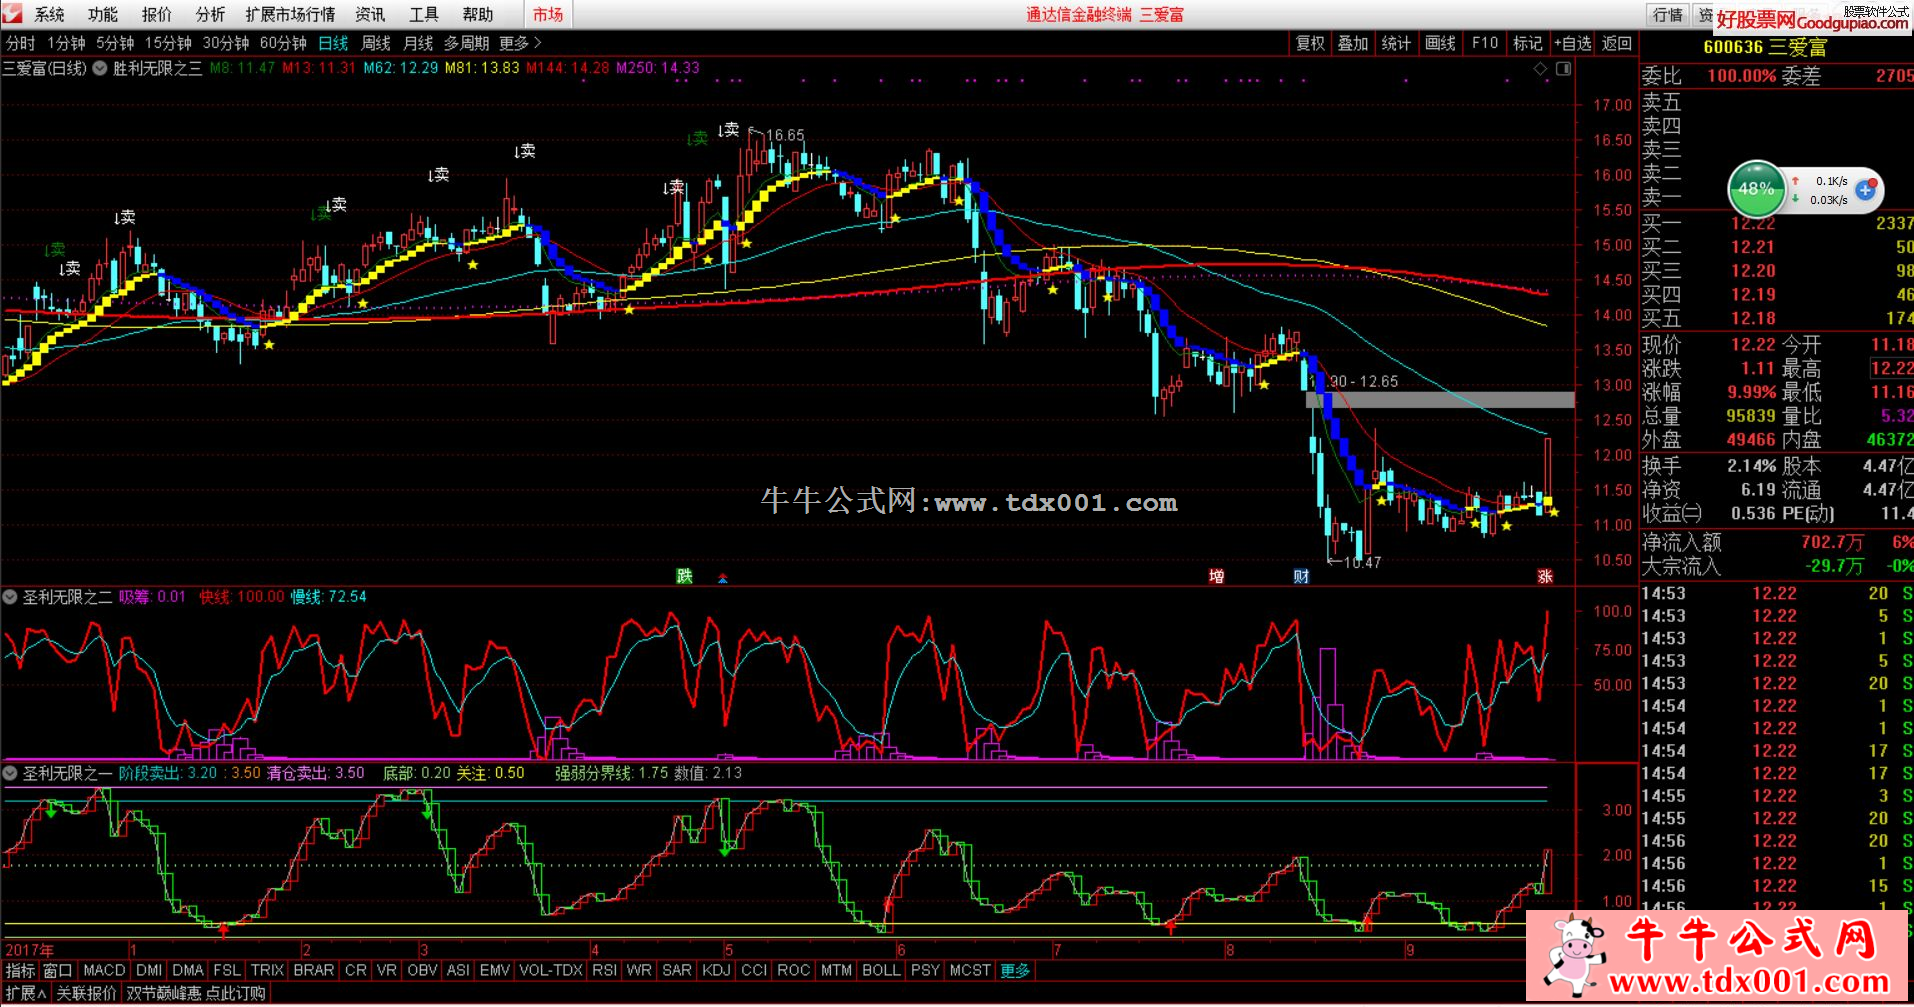Select the MACD indicator
The width and height of the screenshot is (1914, 1007).
click(104, 970)
